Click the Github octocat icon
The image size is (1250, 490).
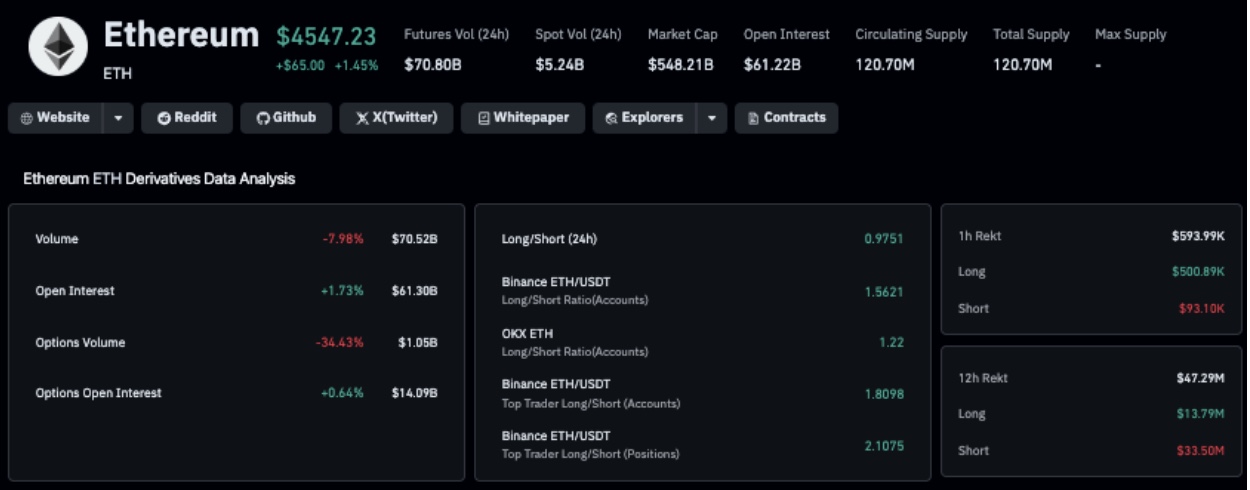pyautogui.click(x=263, y=118)
